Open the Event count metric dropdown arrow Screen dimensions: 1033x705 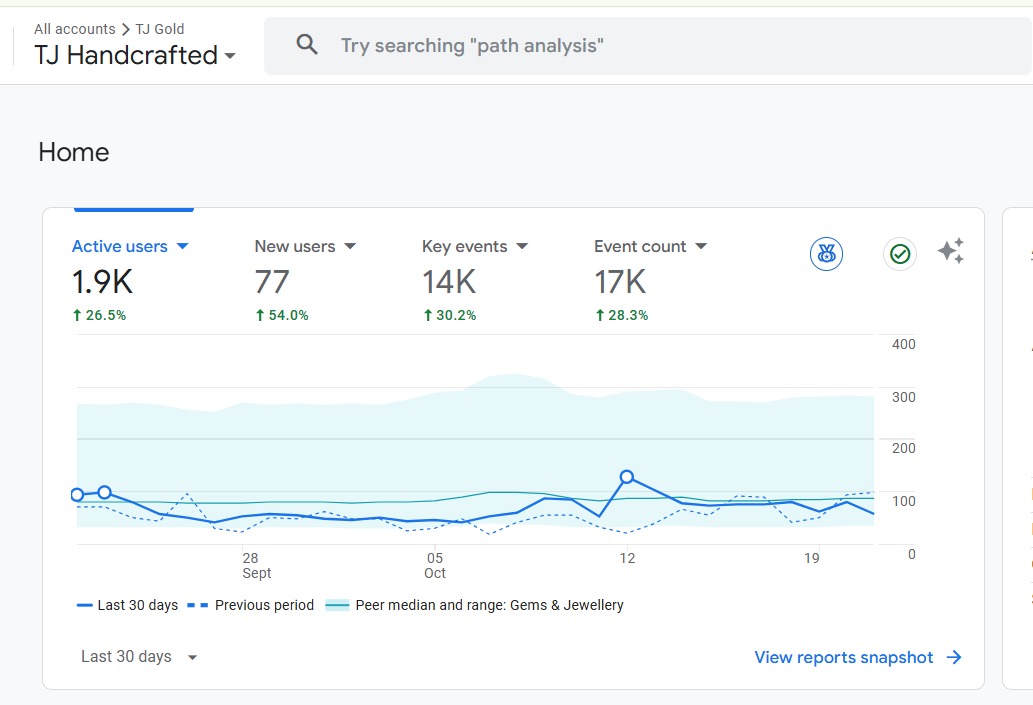(701, 247)
